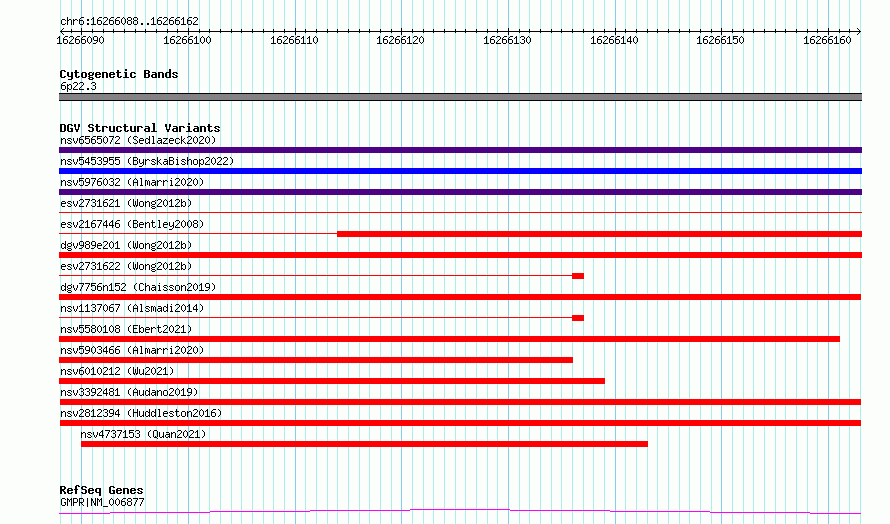Click ruler position 16266090
The image size is (890, 524).
[81, 40]
